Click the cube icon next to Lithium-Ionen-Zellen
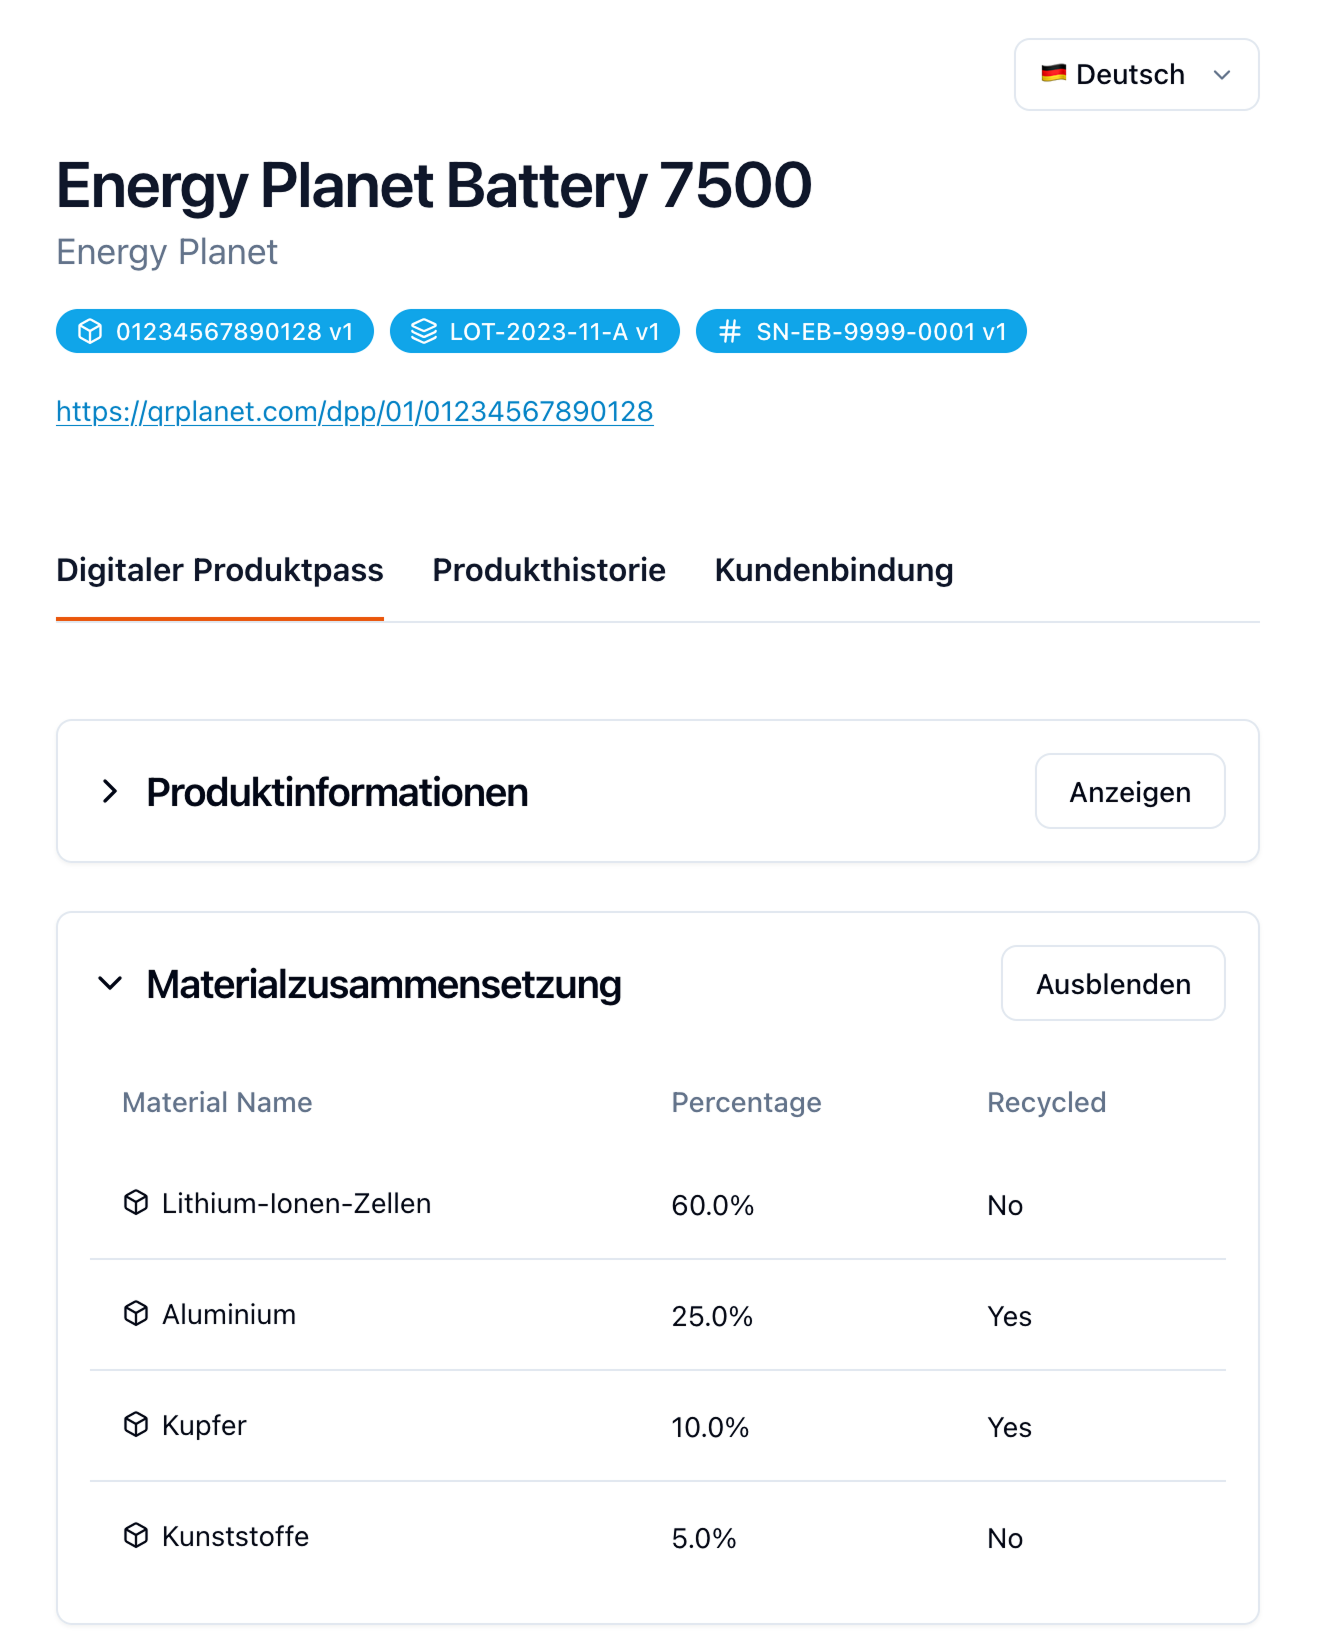This screenshot has width=1320, height=1651. pyautogui.click(x=135, y=1202)
